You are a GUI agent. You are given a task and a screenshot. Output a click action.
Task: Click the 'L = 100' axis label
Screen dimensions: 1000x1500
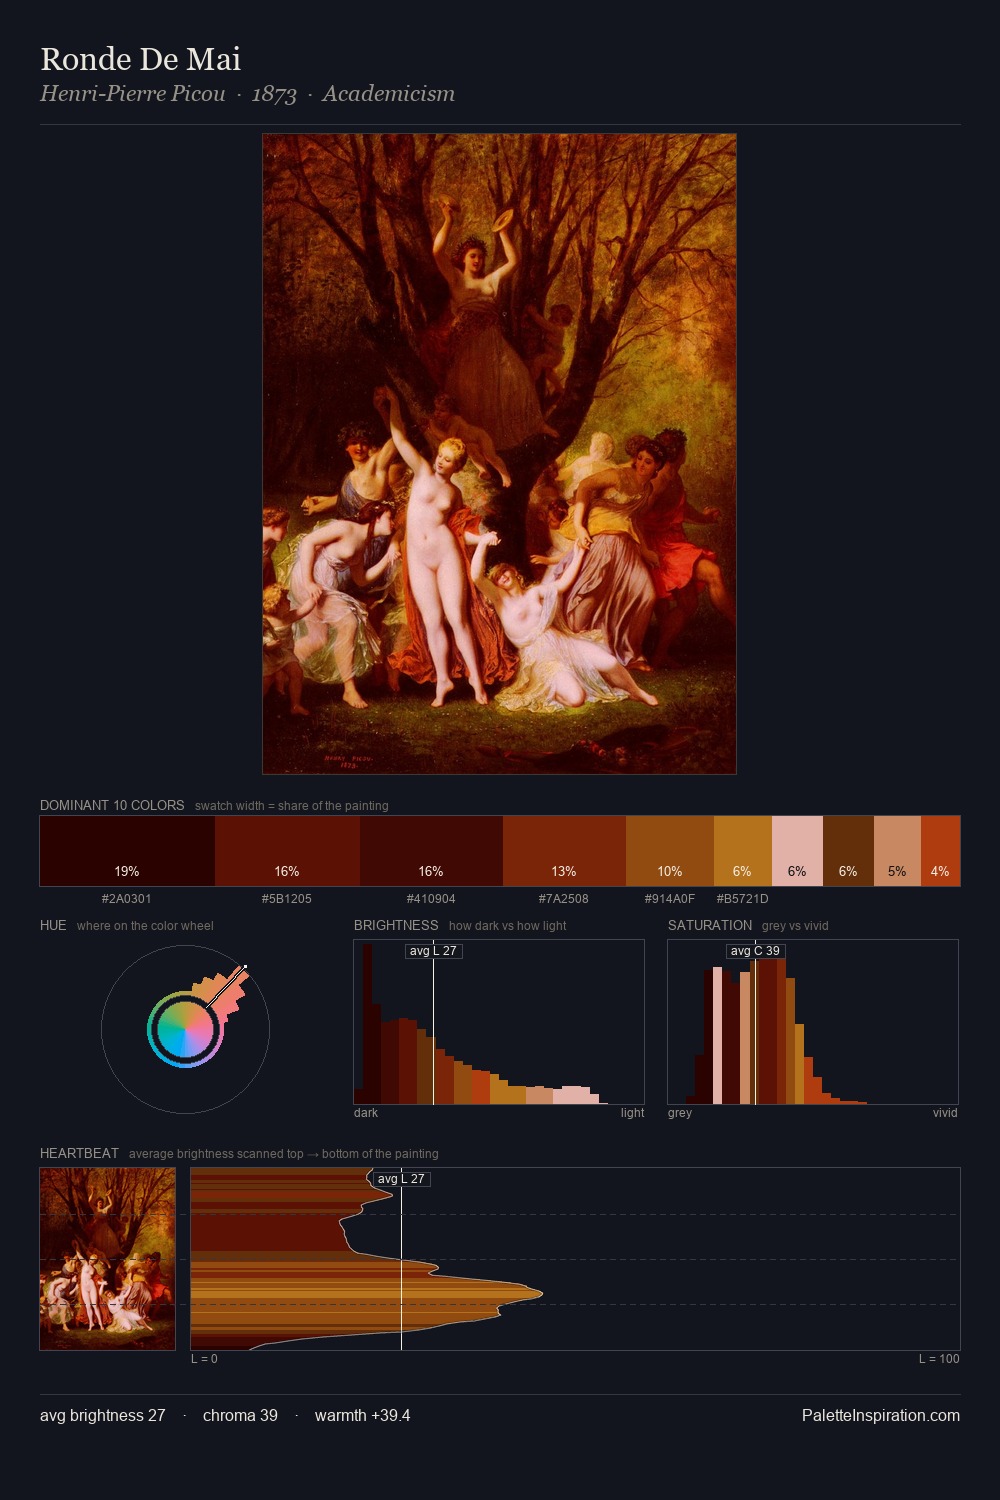coord(939,1359)
